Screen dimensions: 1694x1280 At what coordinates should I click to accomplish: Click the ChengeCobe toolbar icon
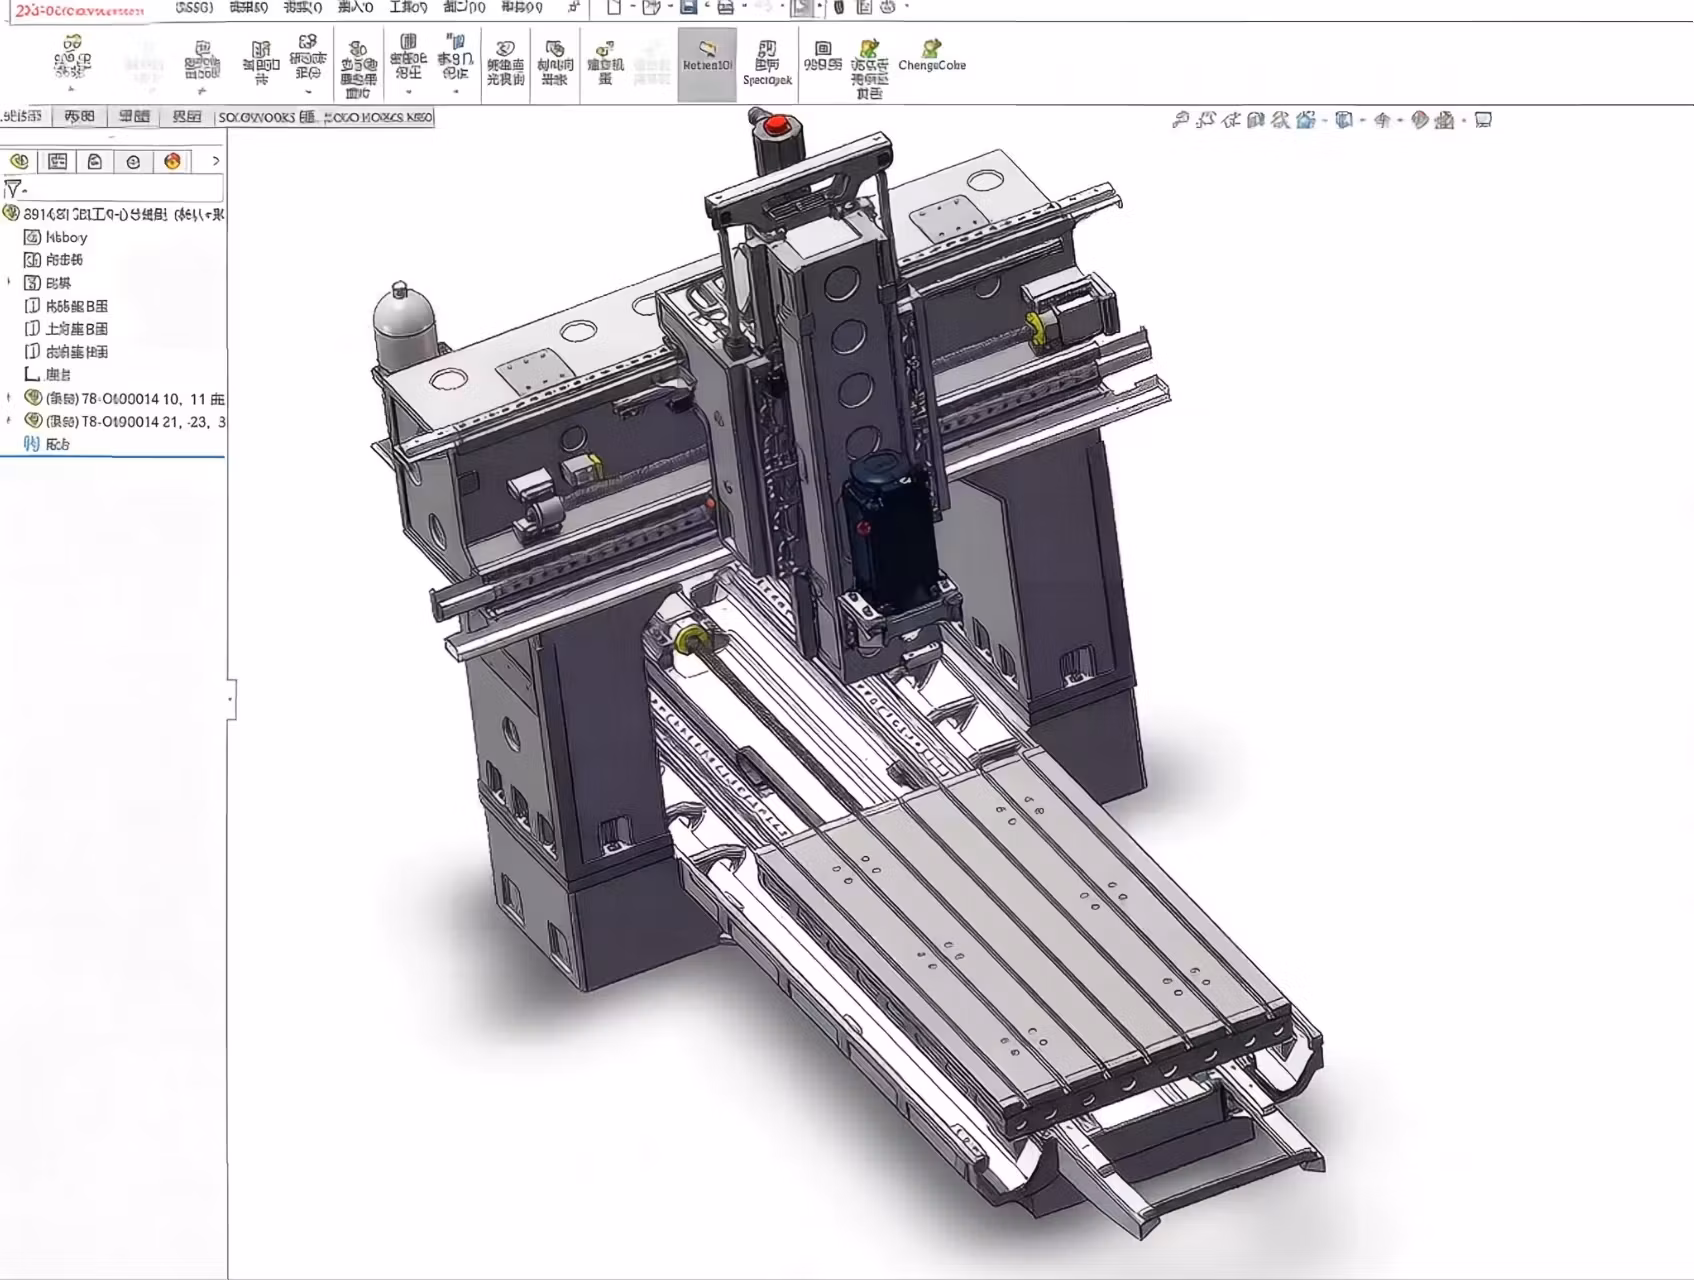pos(932,56)
